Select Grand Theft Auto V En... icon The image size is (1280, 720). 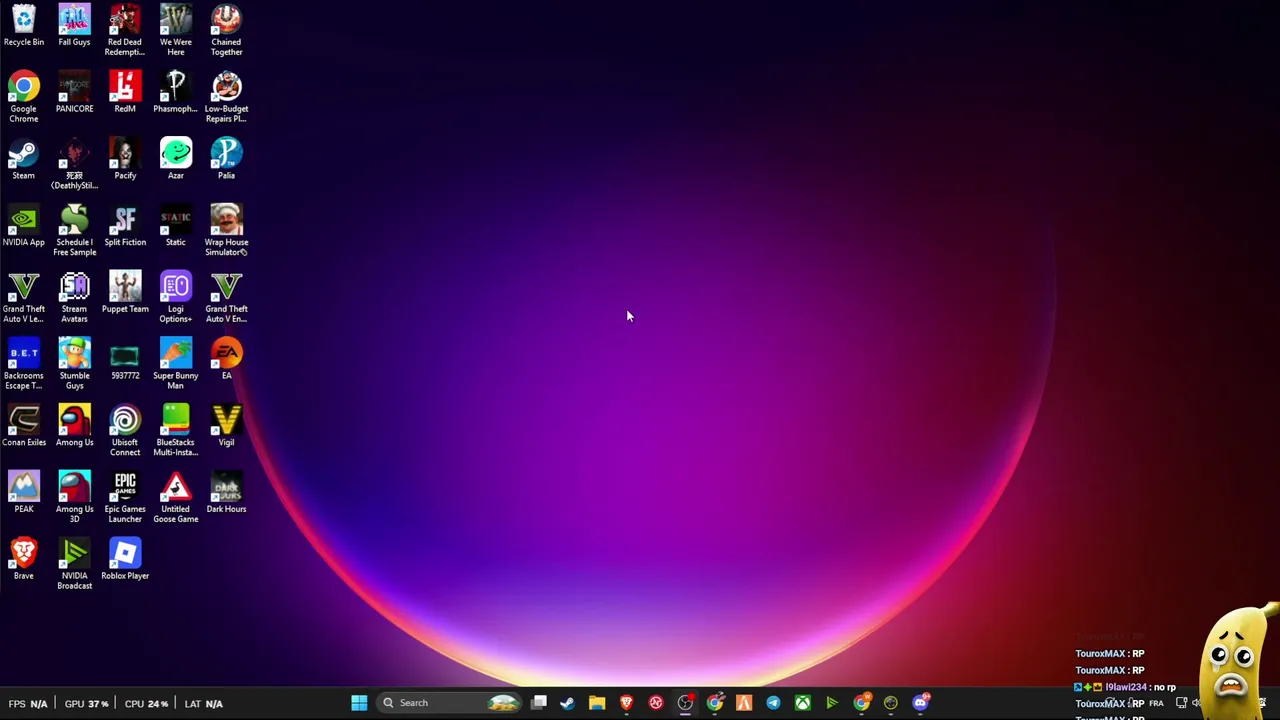point(226,298)
